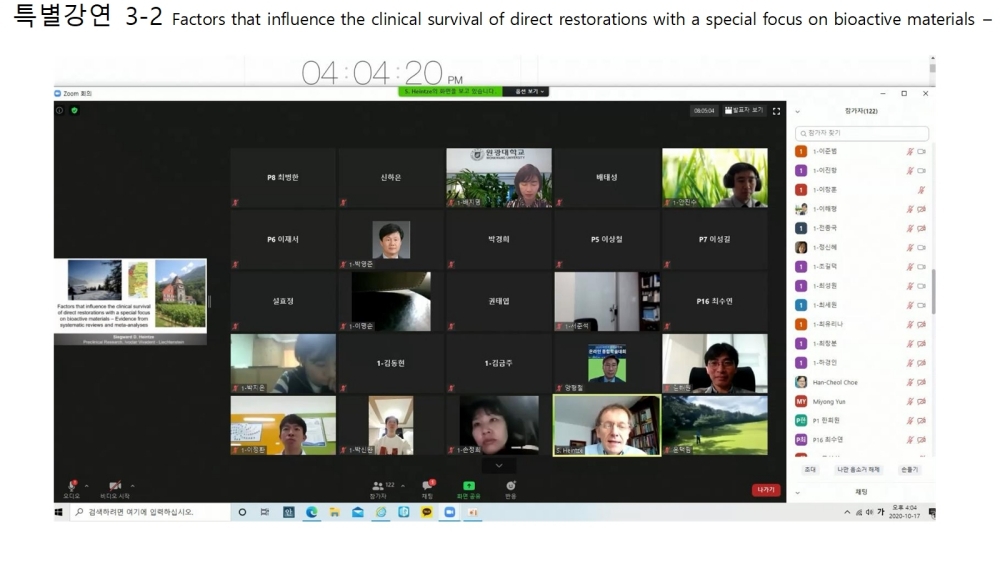Open the participants icon showing 122
This screenshot has width=1000, height=562.
click(378, 486)
